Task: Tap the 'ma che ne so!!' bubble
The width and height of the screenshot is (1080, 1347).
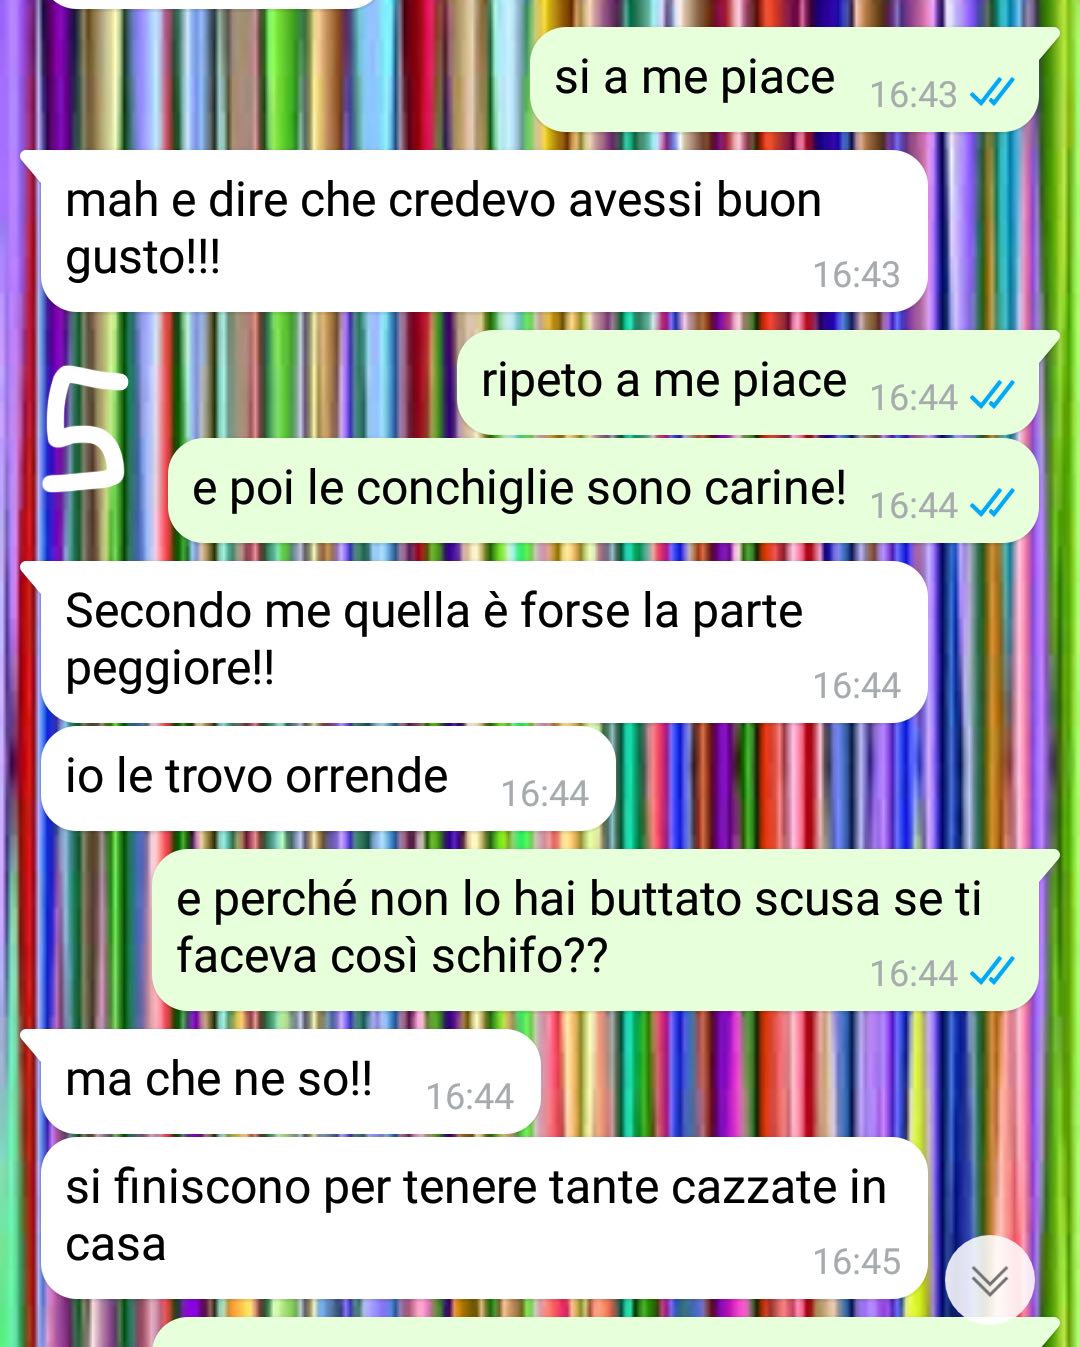Action: [290, 1082]
